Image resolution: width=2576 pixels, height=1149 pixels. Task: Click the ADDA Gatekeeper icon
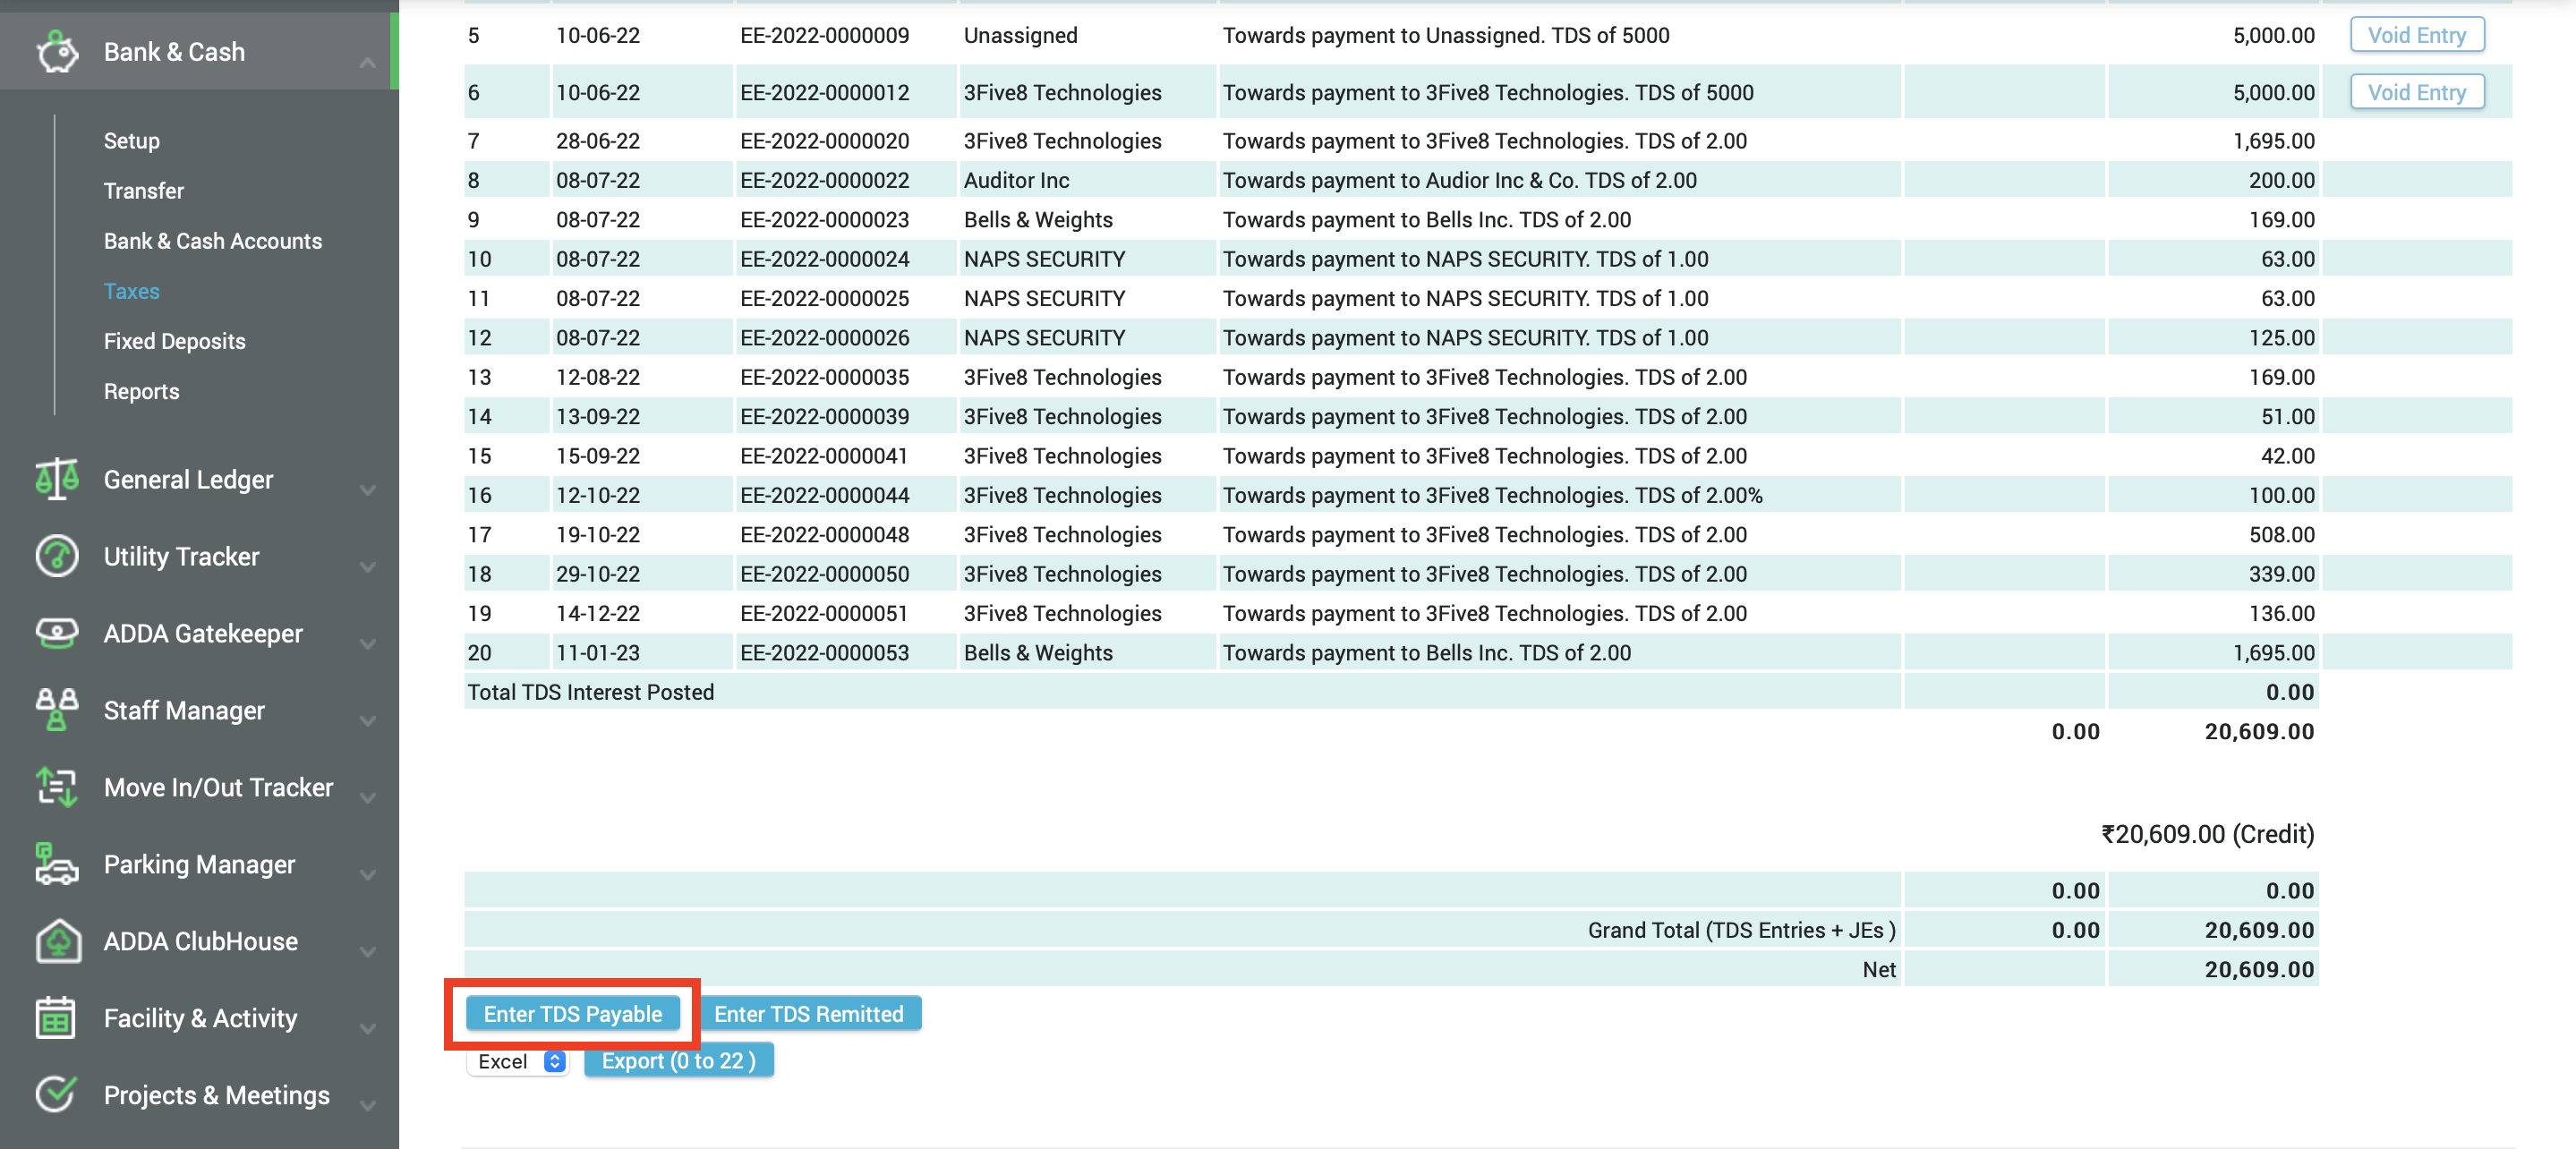coord(56,632)
